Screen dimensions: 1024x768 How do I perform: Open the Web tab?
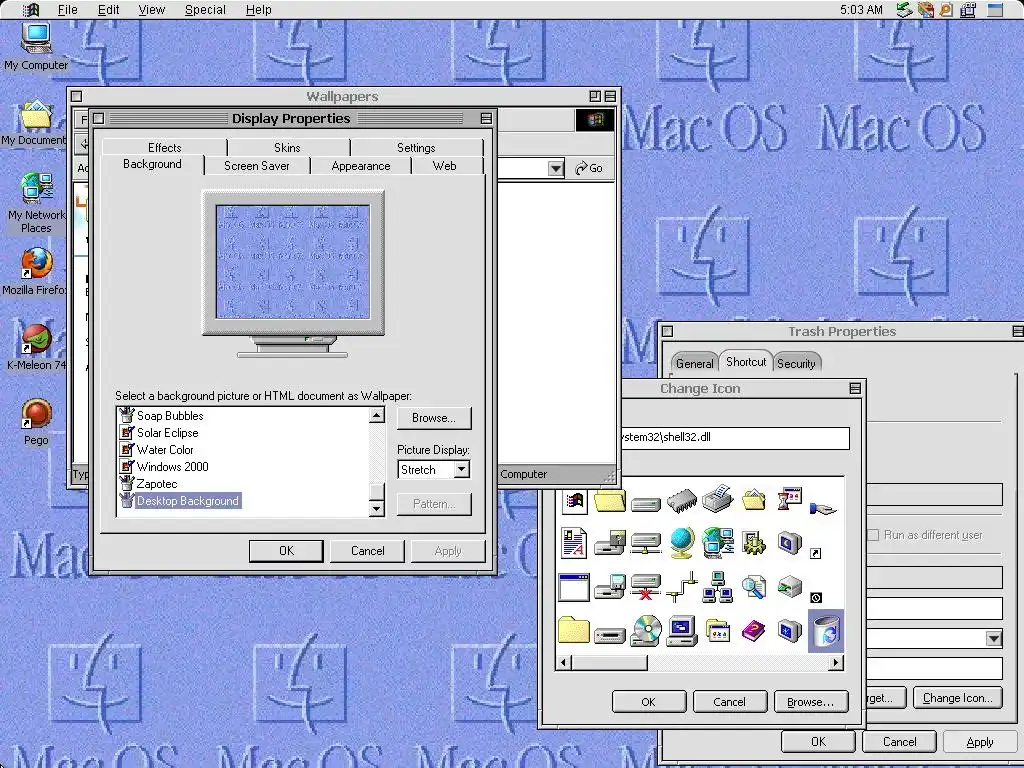(445, 166)
